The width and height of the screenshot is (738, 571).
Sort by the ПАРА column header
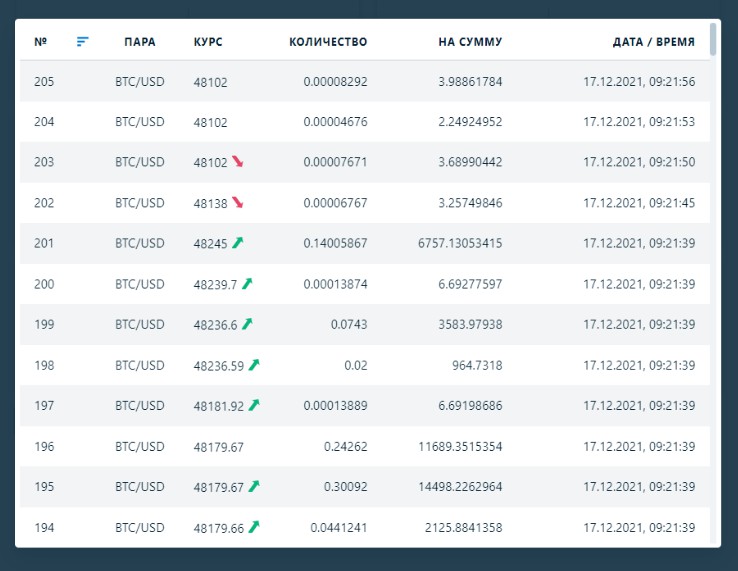point(139,42)
